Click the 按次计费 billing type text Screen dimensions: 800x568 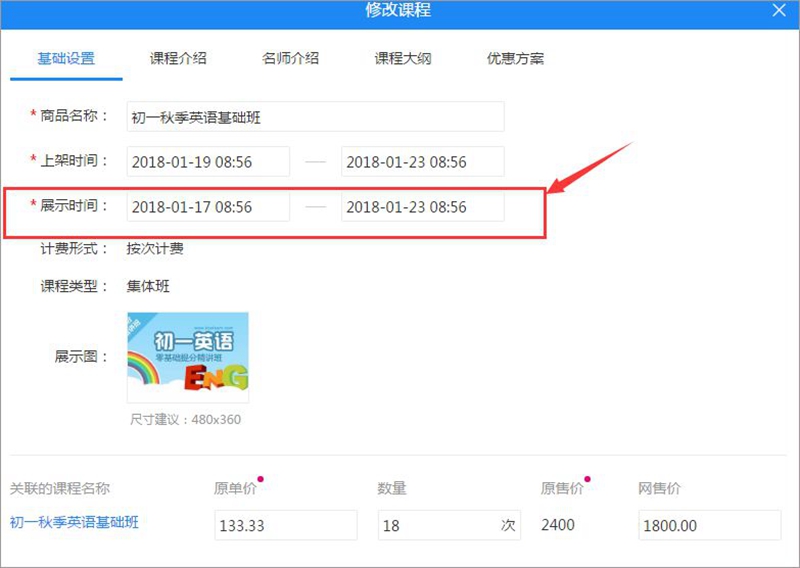click(155, 249)
